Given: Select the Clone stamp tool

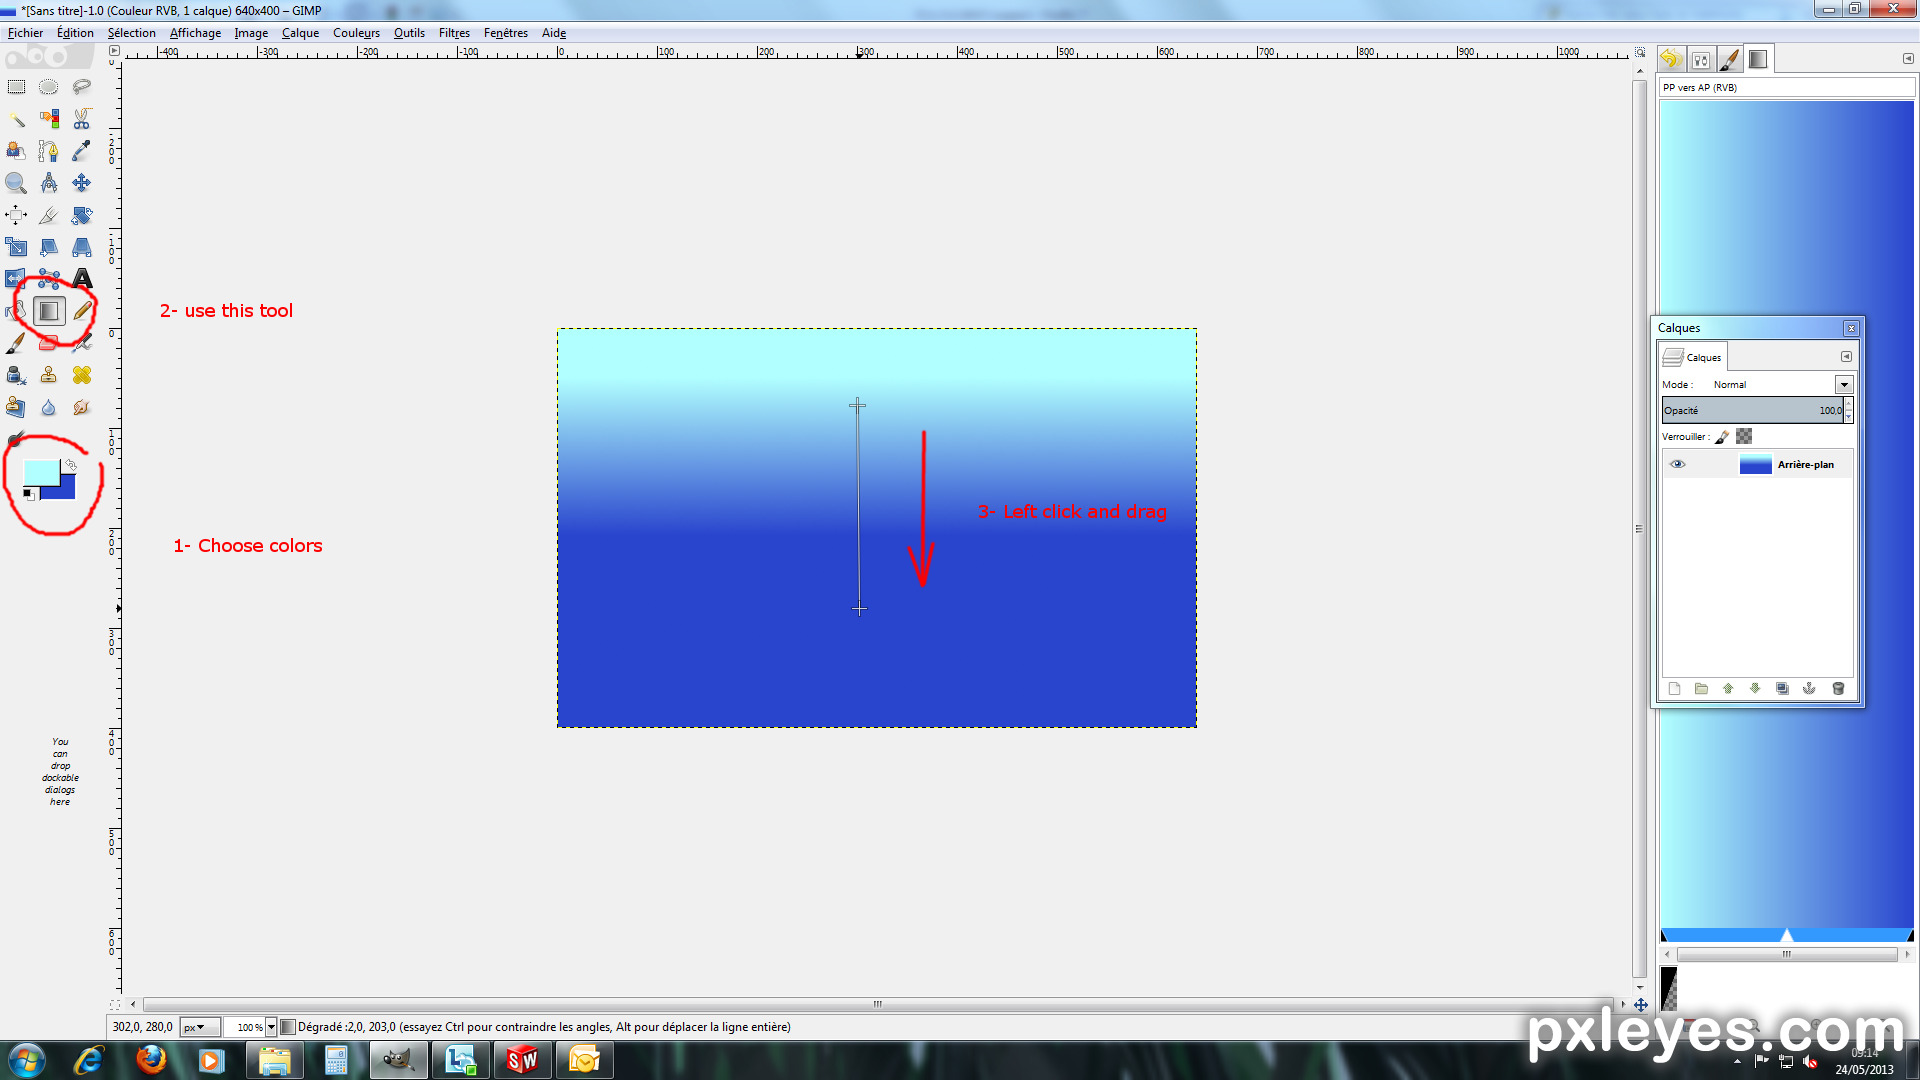Looking at the screenshot, I should (48, 375).
